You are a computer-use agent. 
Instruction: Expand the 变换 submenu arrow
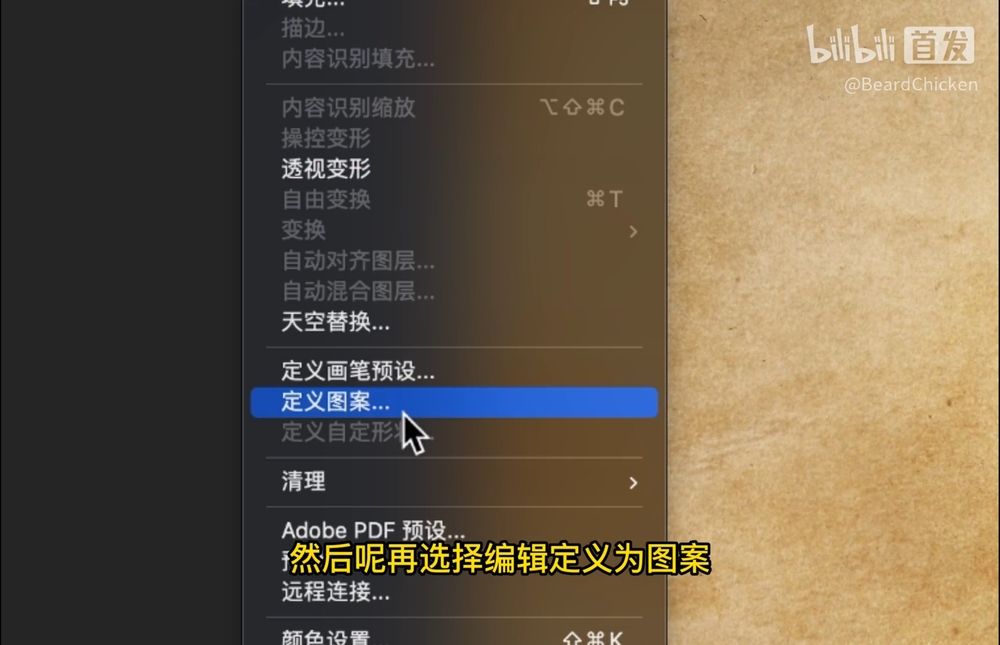pyautogui.click(x=633, y=231)
